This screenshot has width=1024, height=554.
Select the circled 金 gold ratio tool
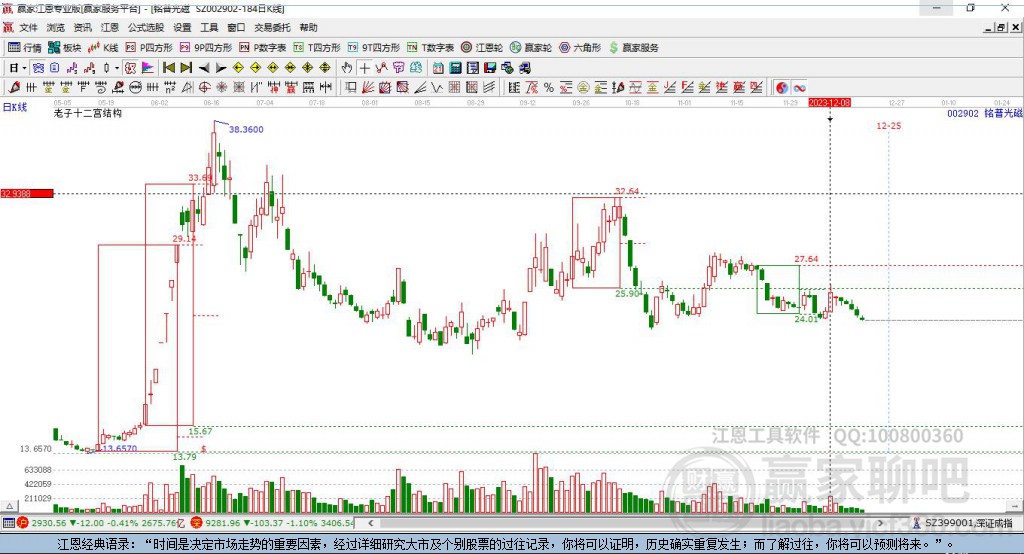[x=583, y=88]
